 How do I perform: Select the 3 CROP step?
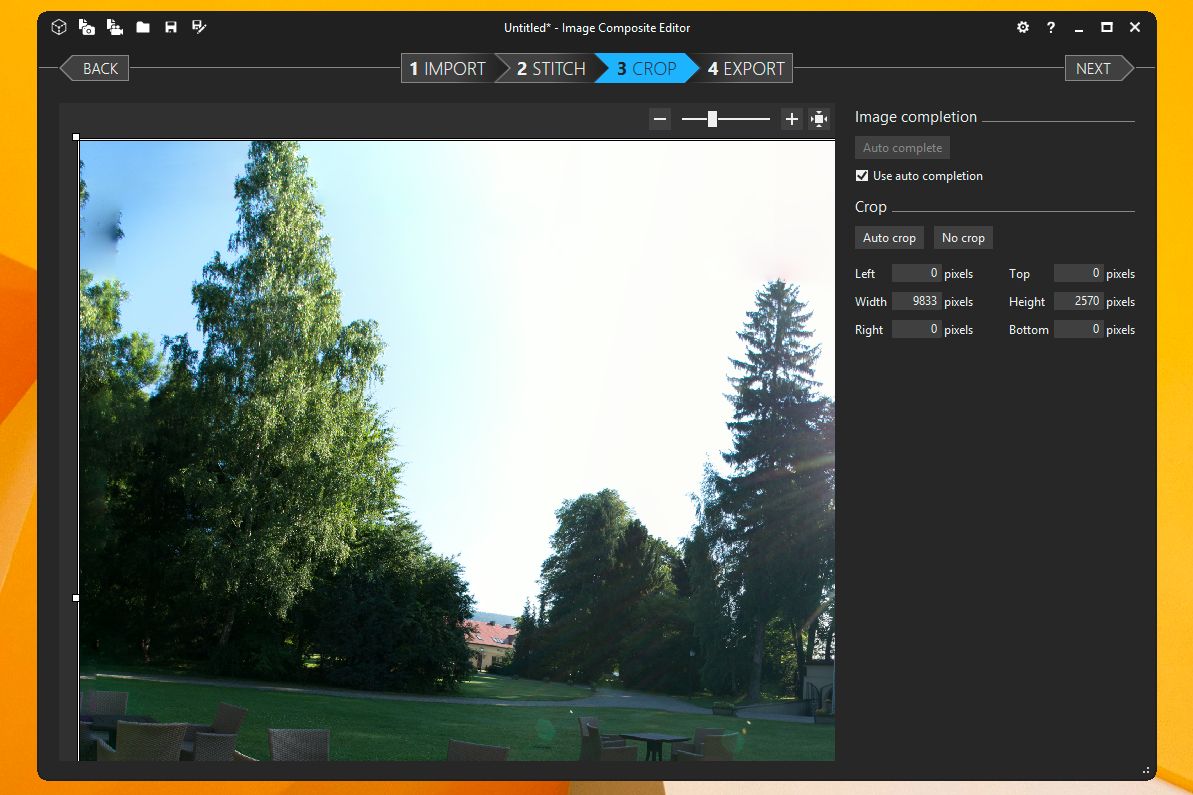tap(646, 68)
